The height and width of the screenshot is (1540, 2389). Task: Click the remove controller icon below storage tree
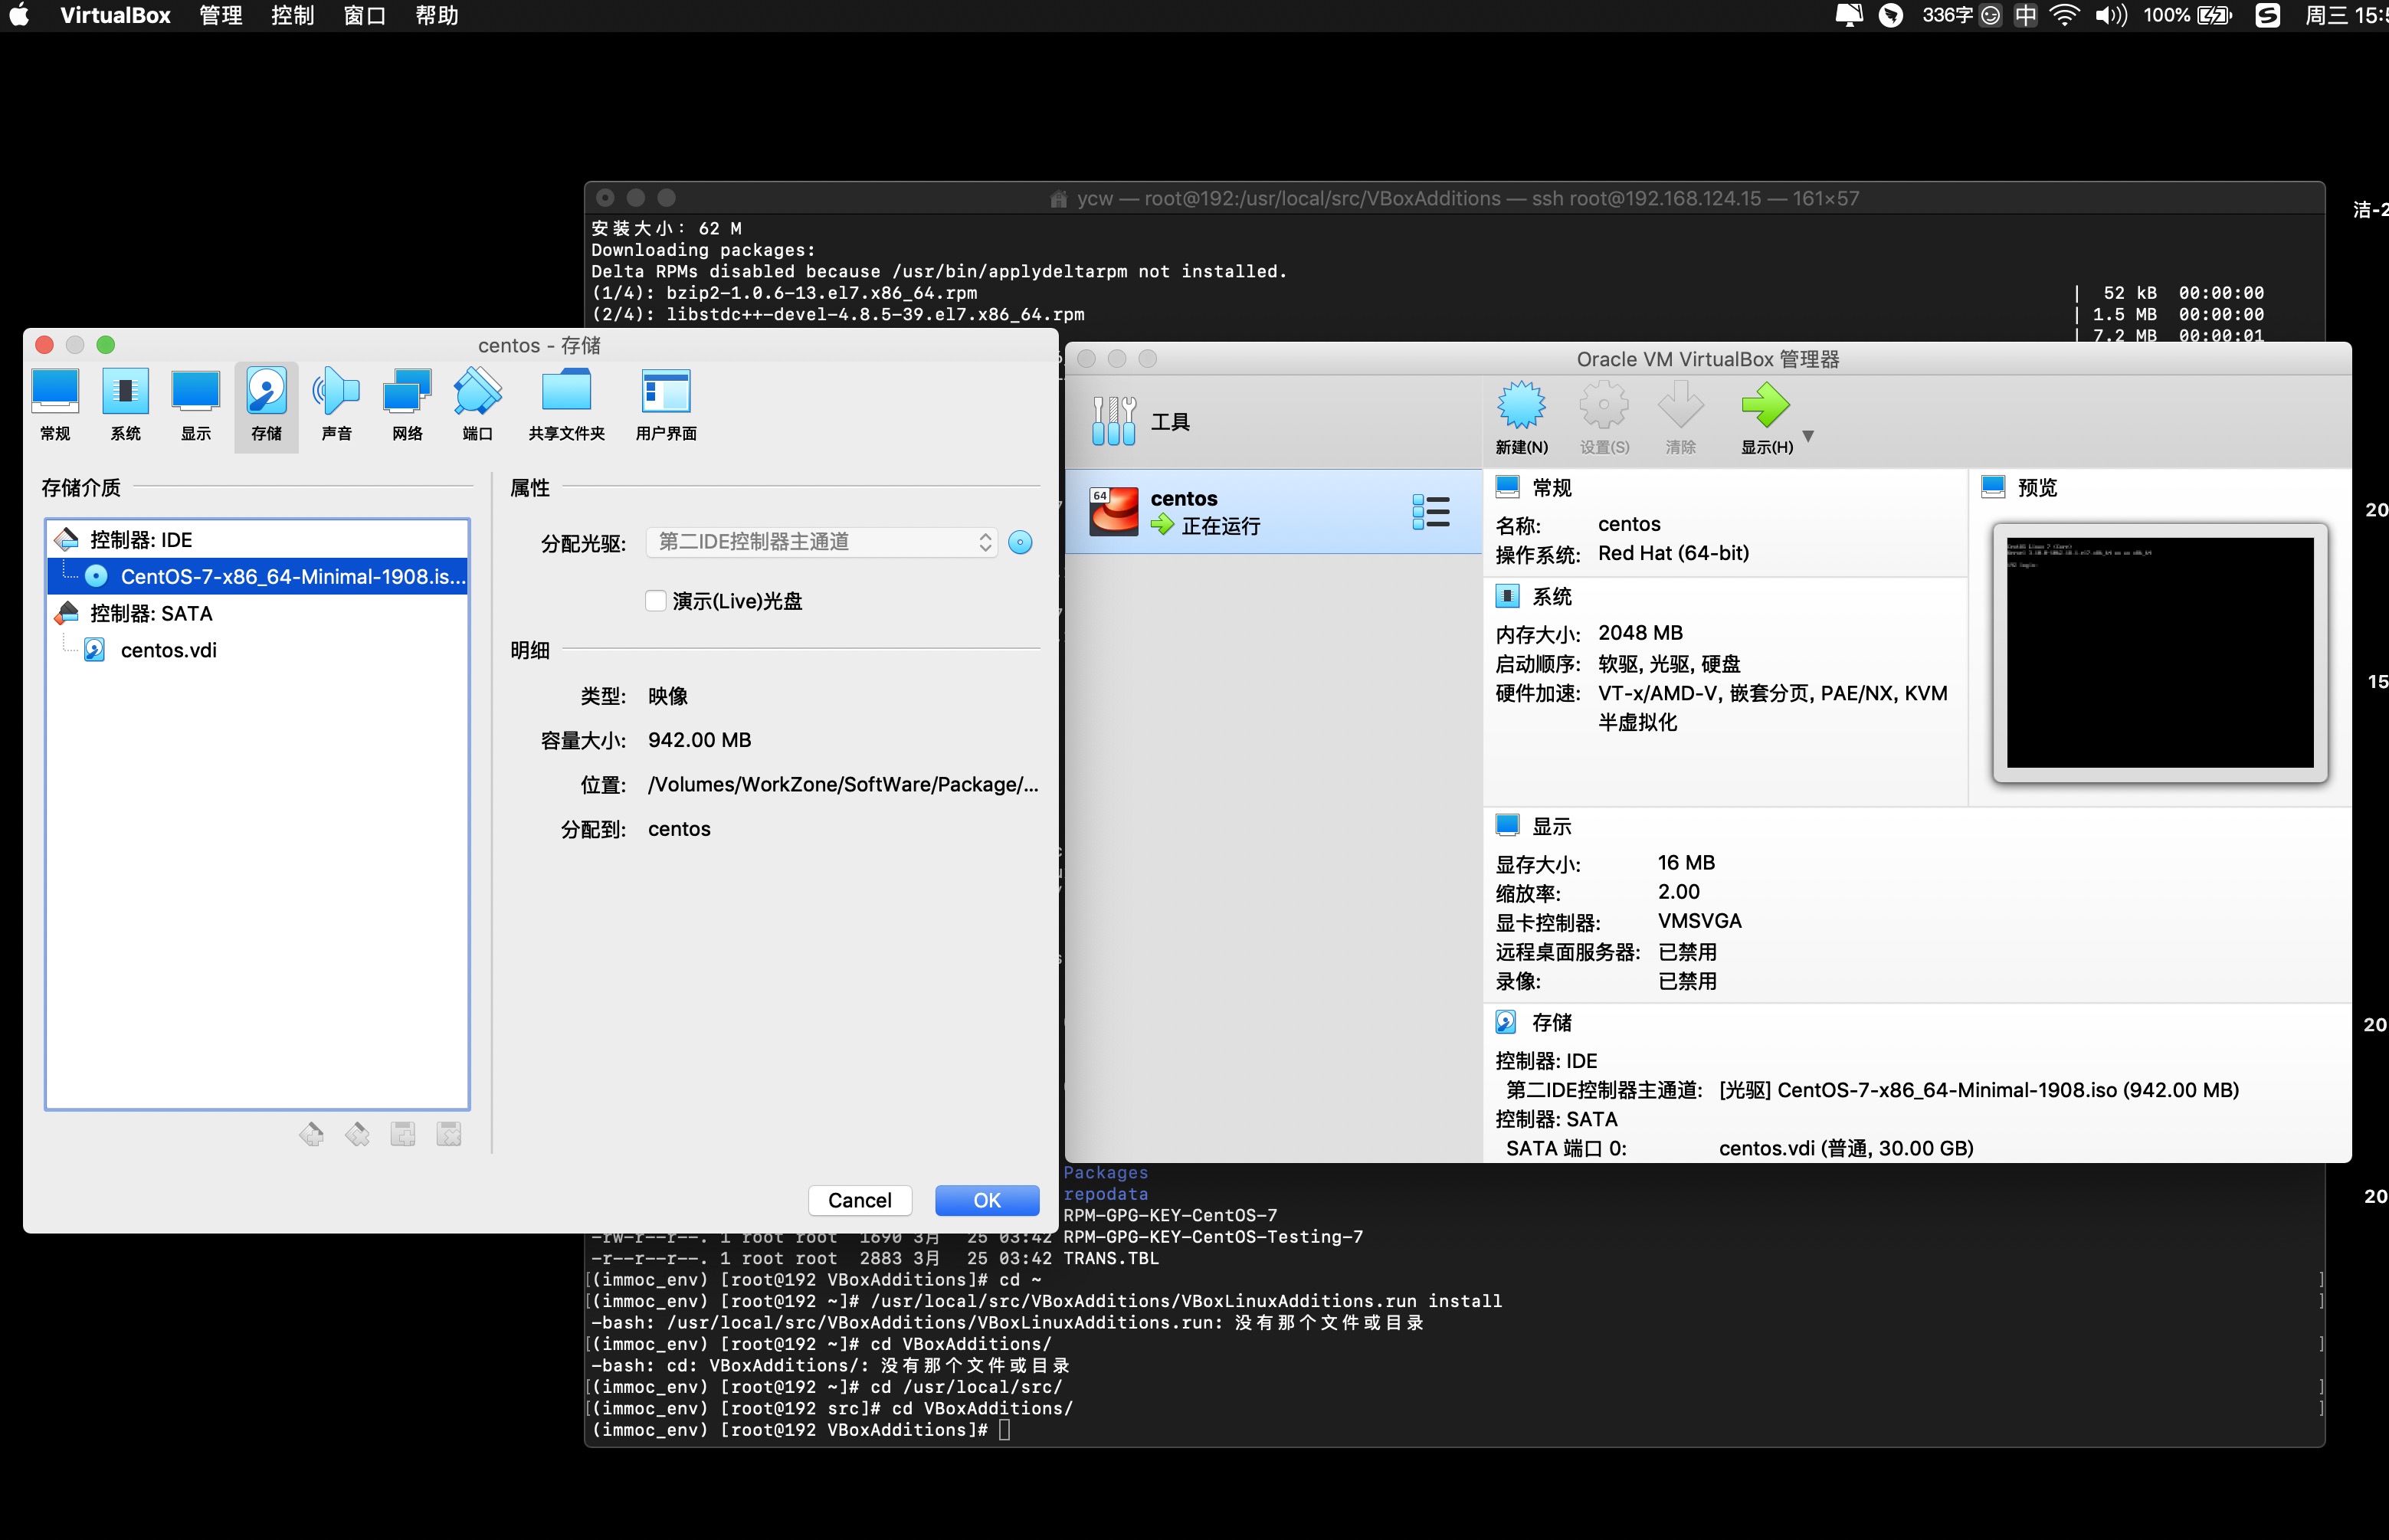click(x=357, y=1134)
